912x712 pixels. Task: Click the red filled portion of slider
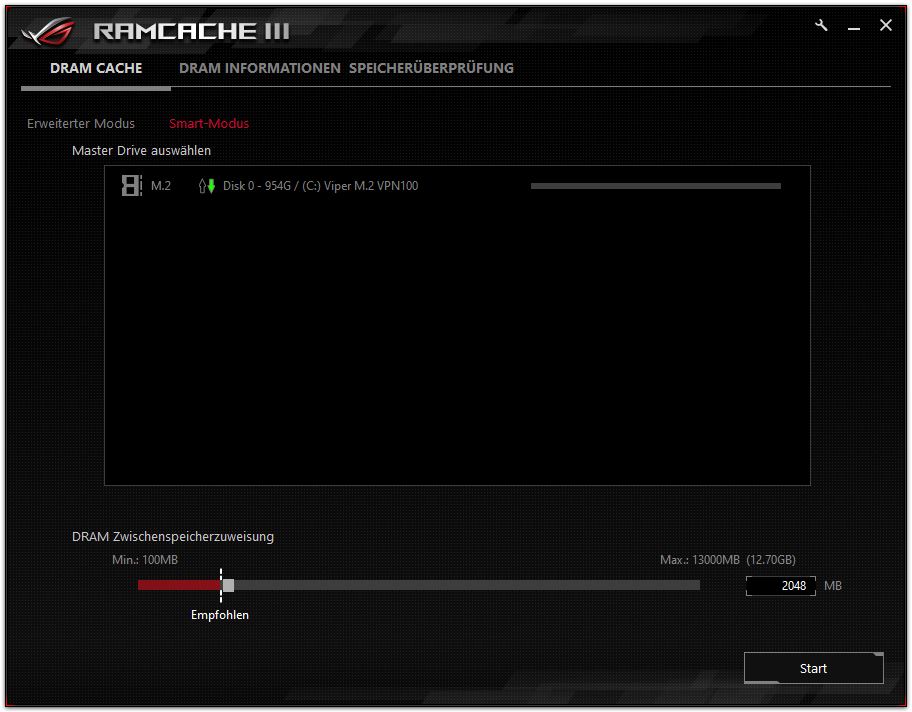pos(179,585)
